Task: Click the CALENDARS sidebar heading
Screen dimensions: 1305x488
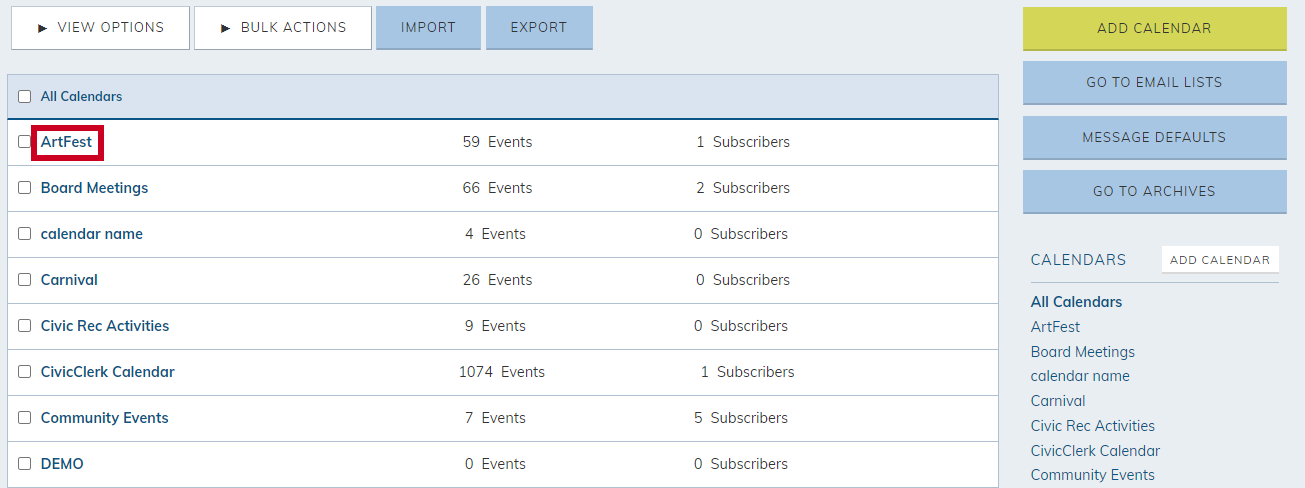Action: (1078, 260)
